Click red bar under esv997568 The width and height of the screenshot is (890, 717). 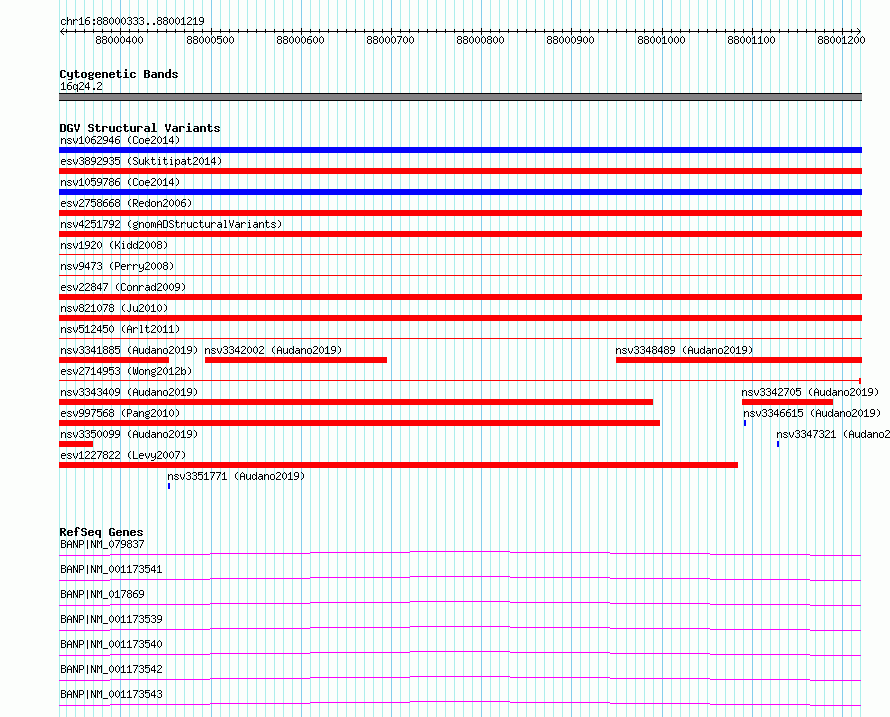point(359,423)
